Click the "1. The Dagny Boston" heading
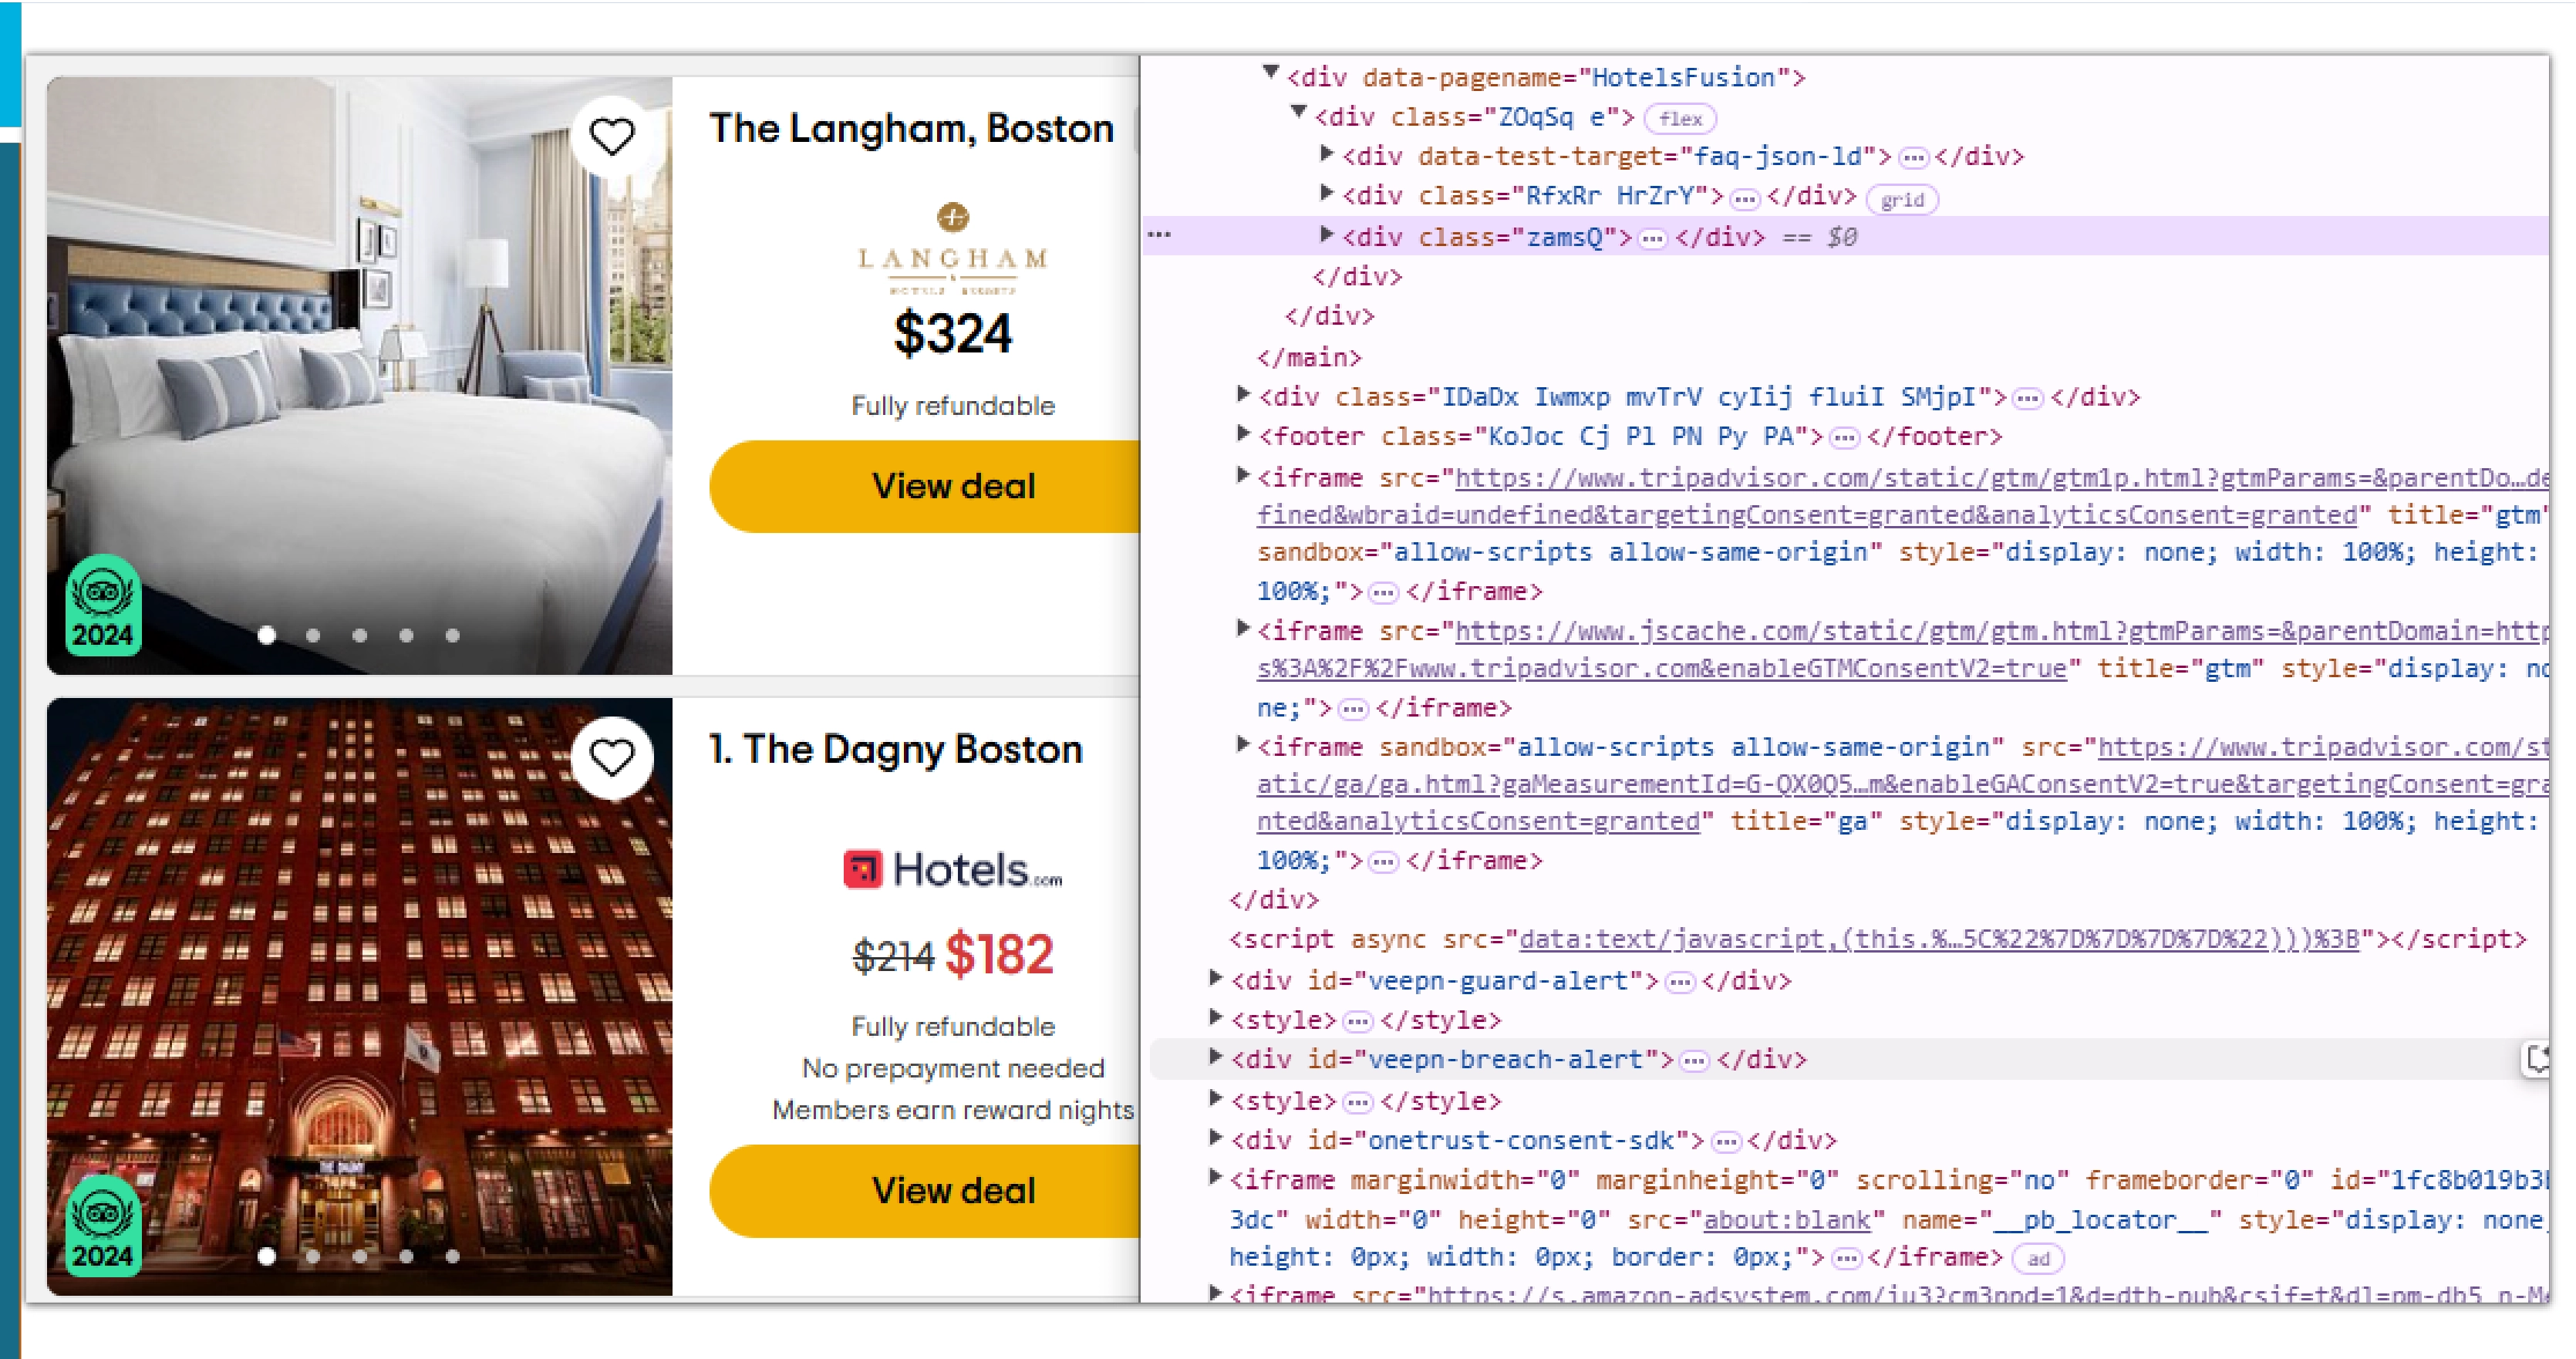 click(894, 749)
